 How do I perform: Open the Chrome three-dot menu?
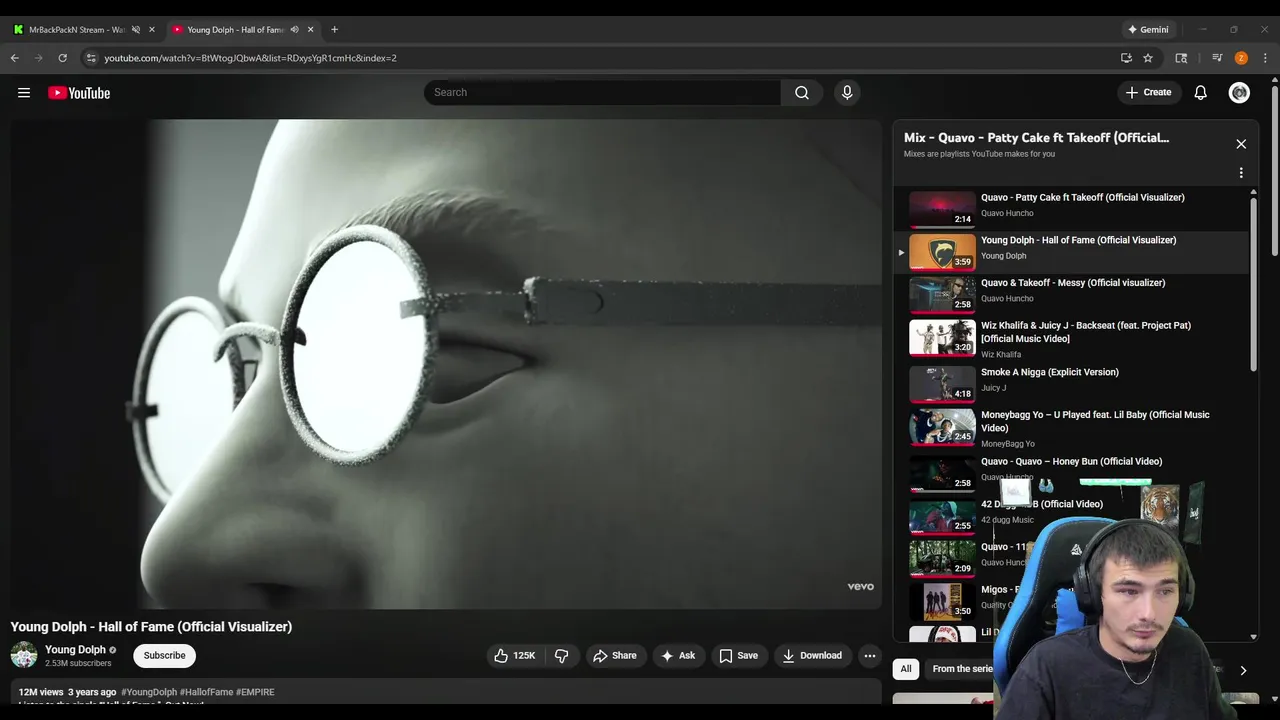[1265, 58]
